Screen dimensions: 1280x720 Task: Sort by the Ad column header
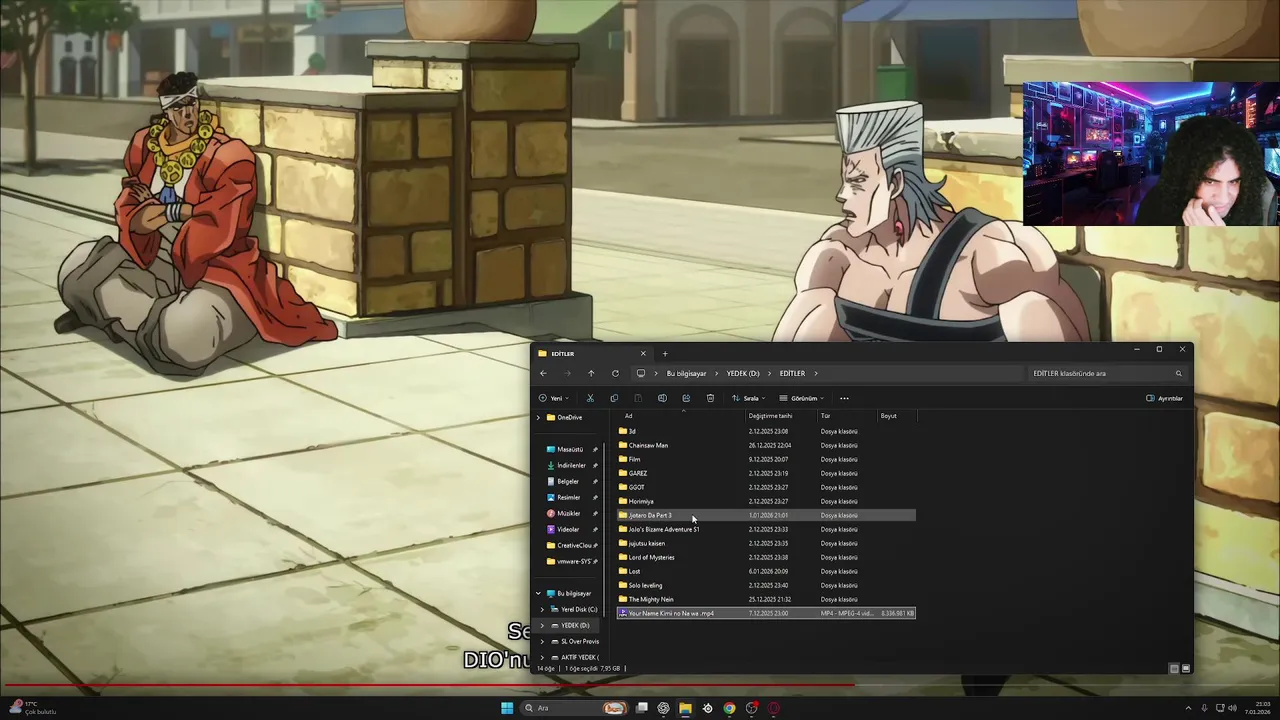click(x=683, y=416)
